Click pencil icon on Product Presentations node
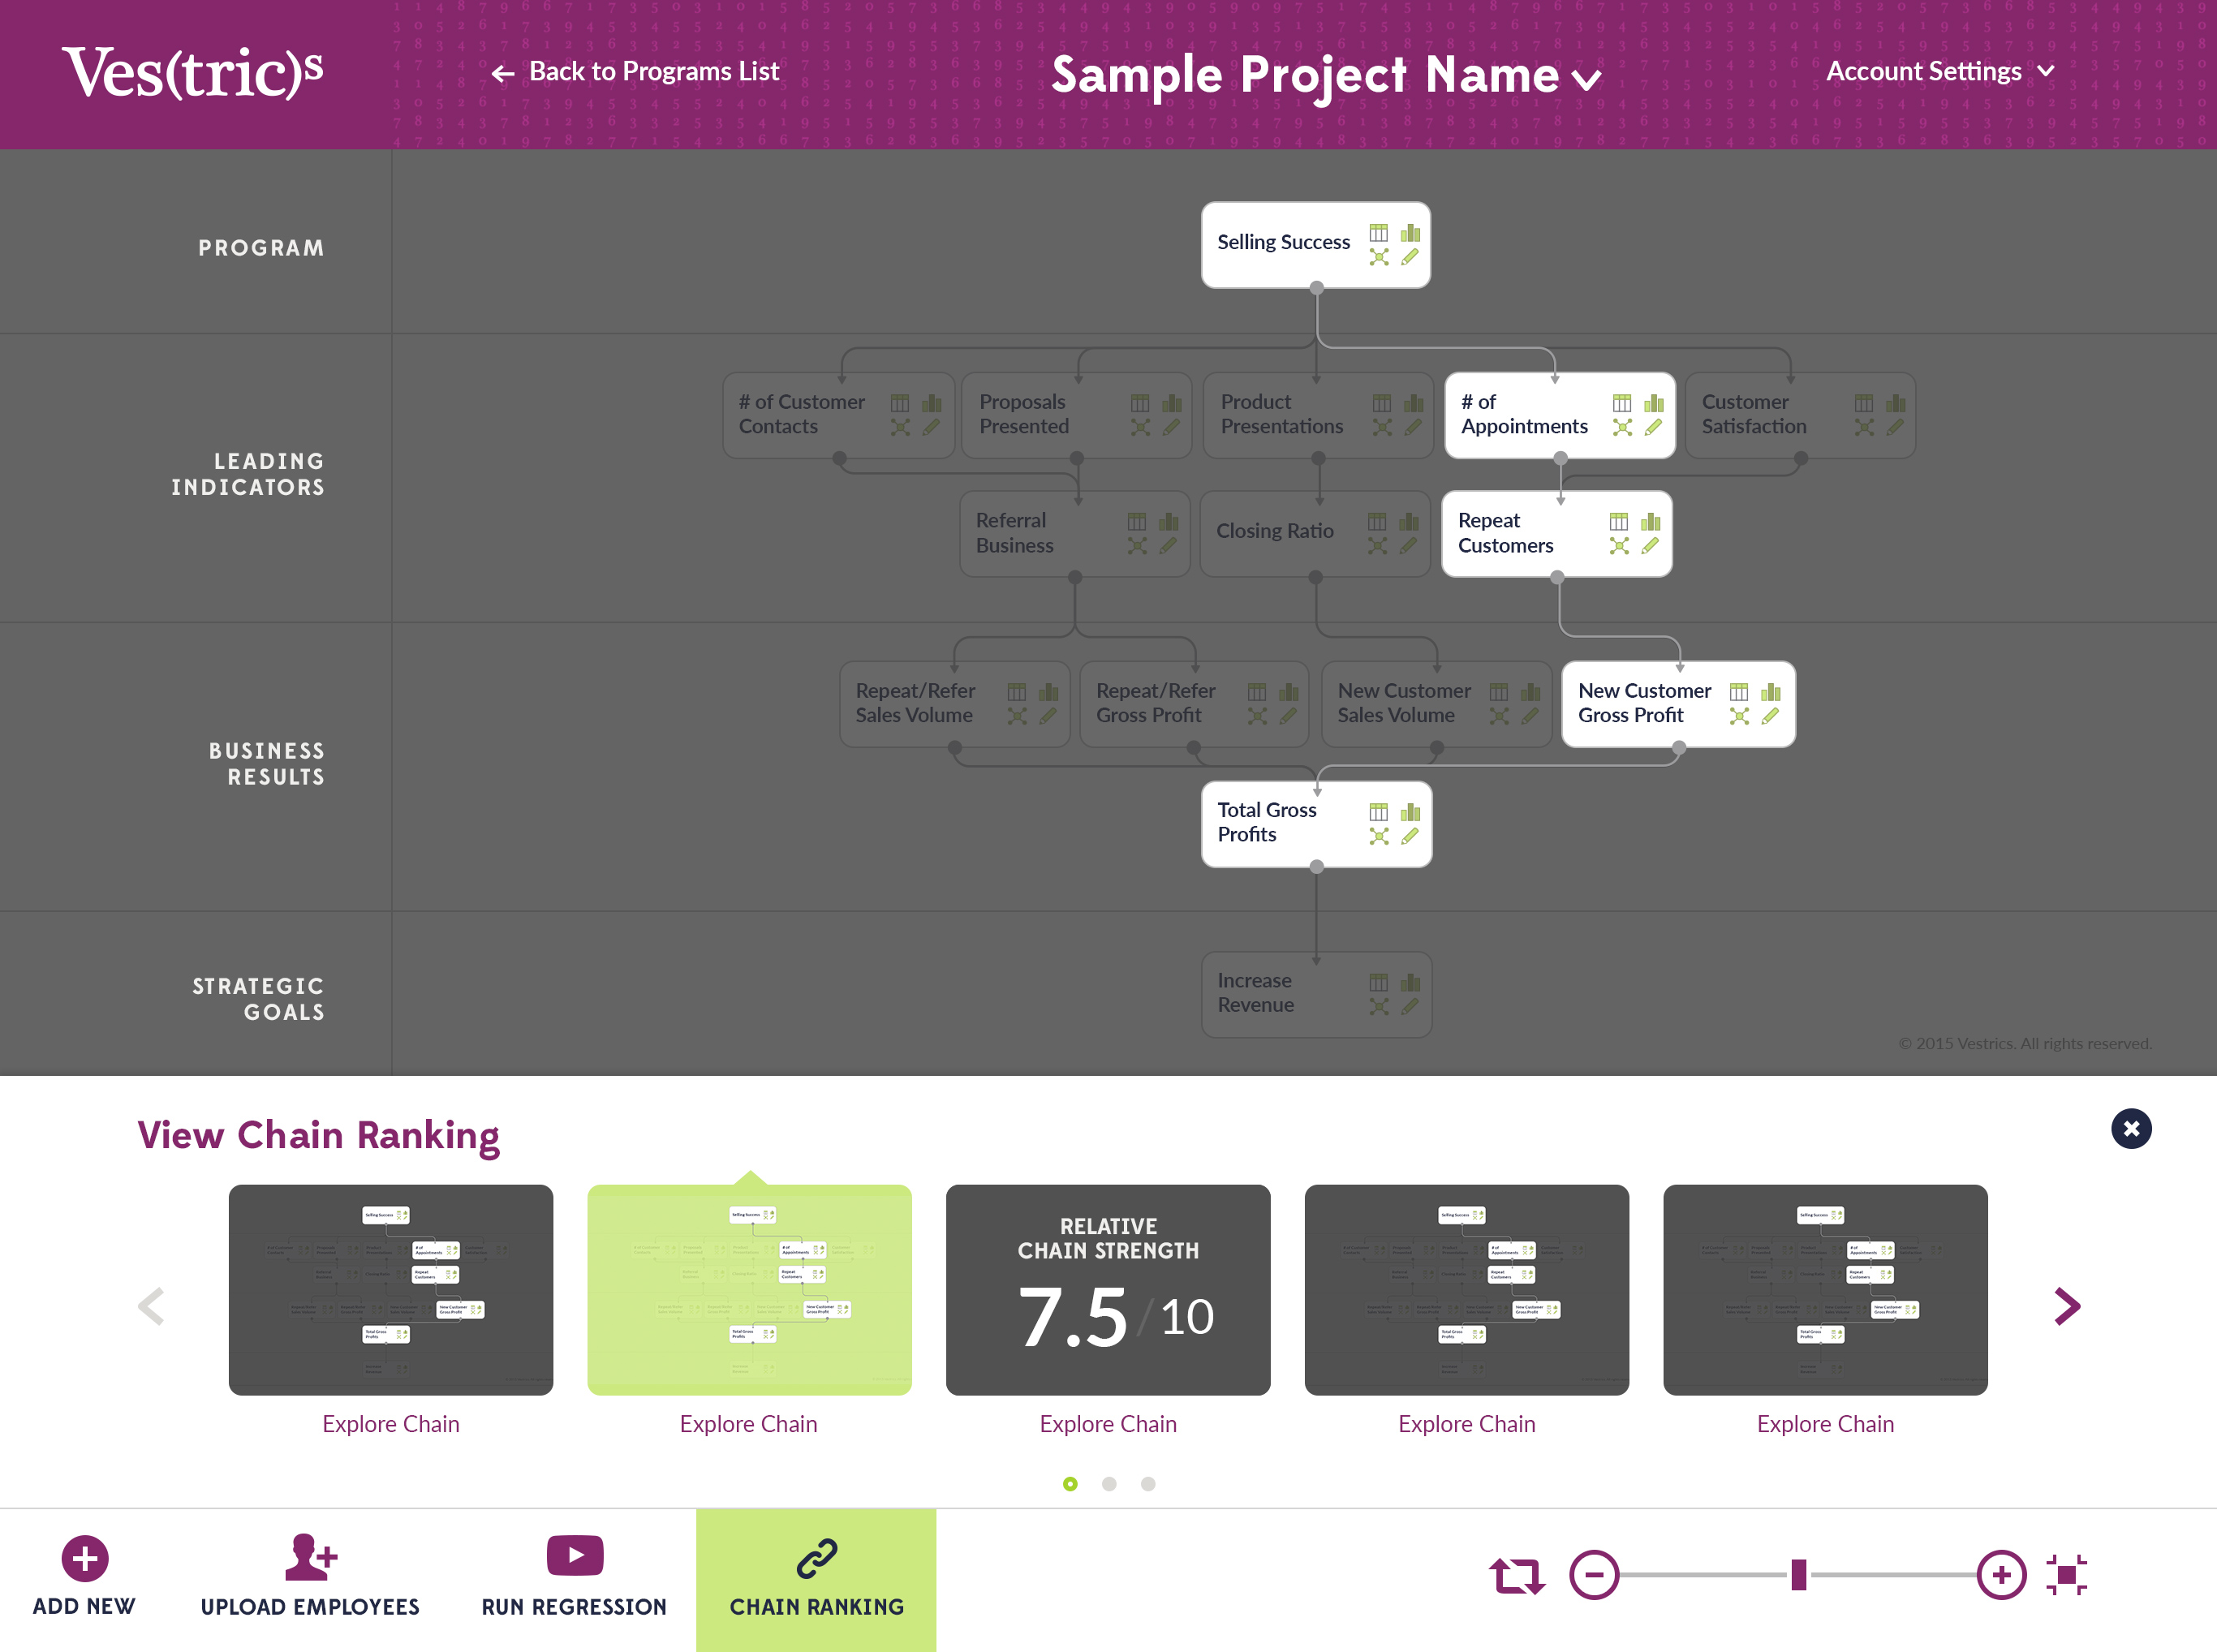The height and width of the screenshot is (1652, 2217). (1413, 428)
